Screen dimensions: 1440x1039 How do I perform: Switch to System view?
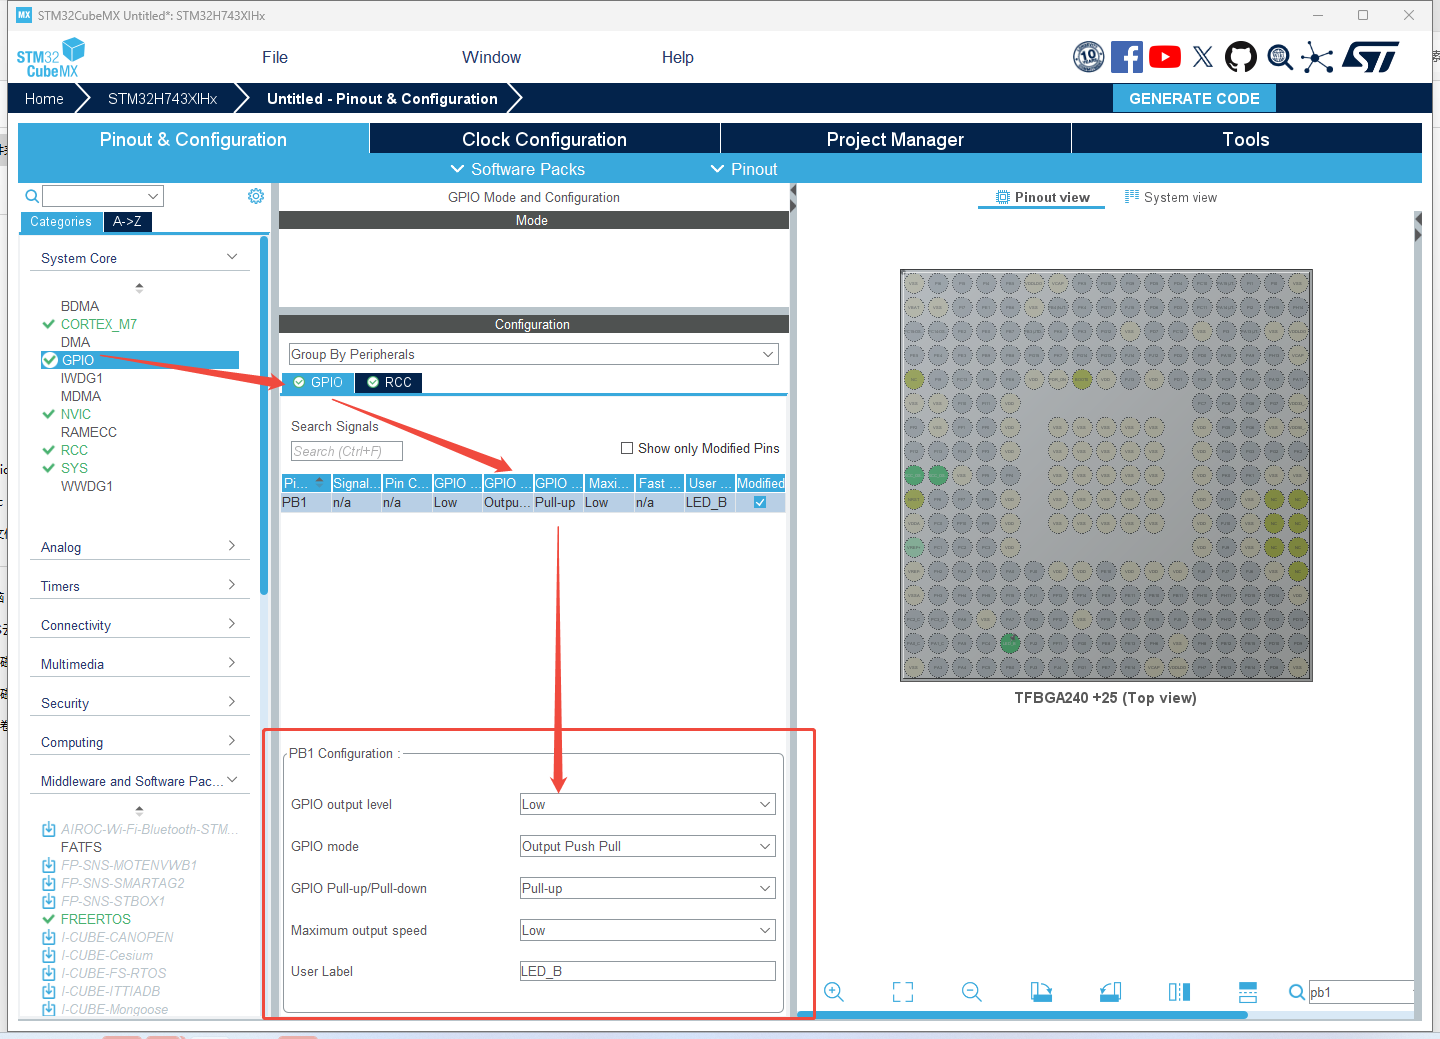(x=1171, y=197)
